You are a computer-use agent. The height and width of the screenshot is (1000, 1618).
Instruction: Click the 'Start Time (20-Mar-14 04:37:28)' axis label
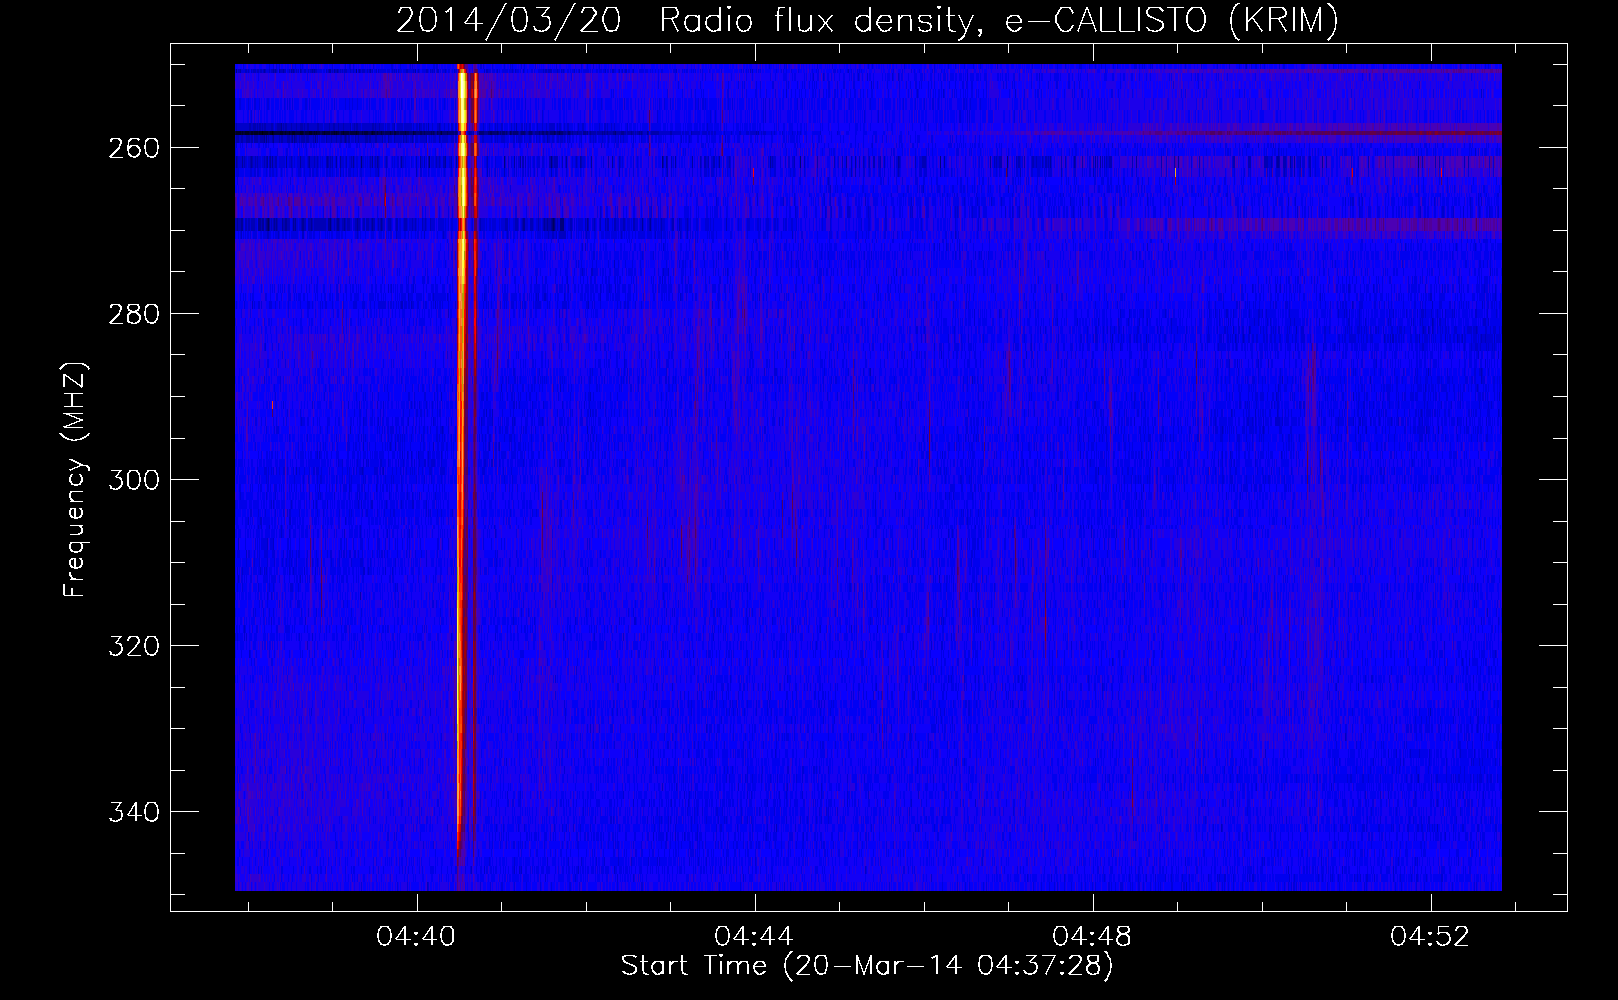pyautogui.click(x=867, y=966)
